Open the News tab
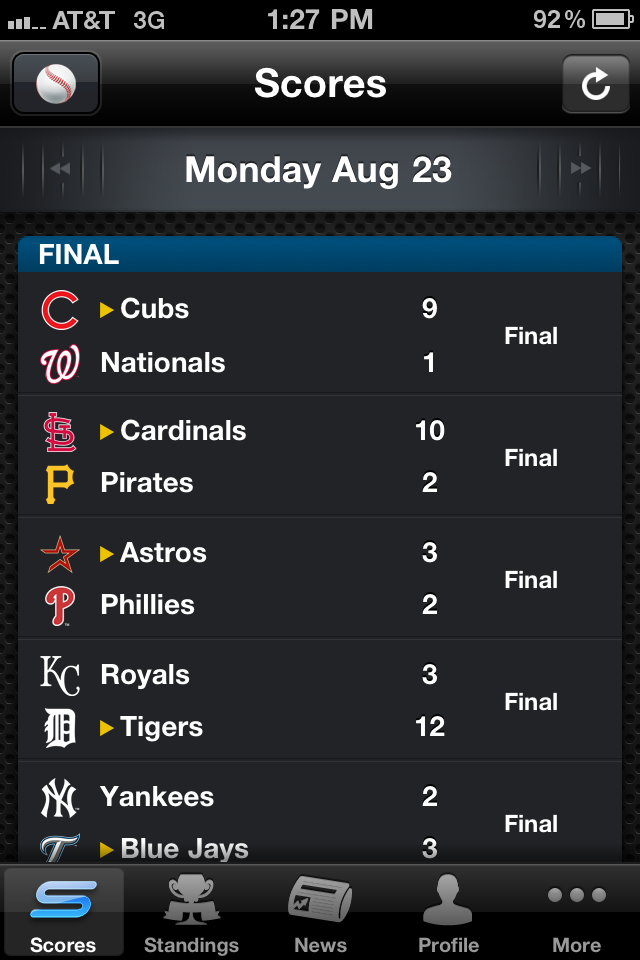Screen dimensions: 640x960 pyautogui.click(x=320, y=912)
